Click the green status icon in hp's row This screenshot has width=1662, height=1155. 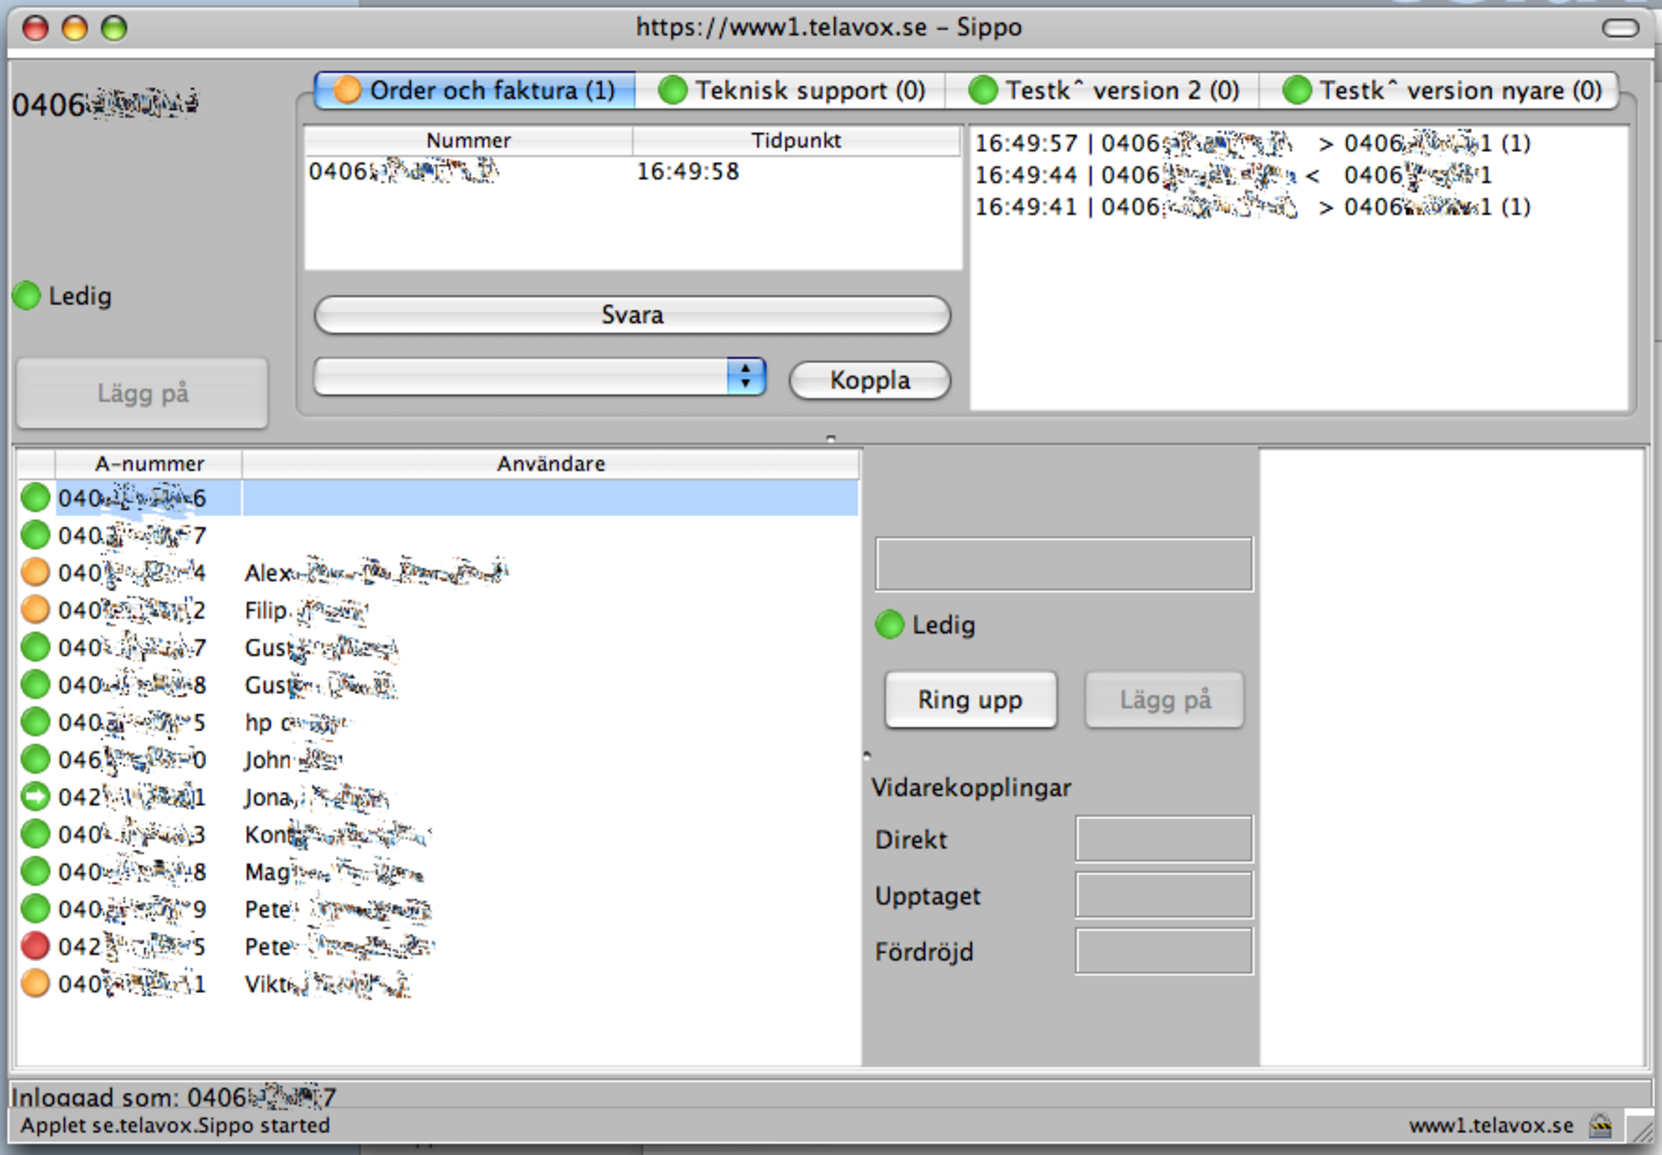(35, 722)
